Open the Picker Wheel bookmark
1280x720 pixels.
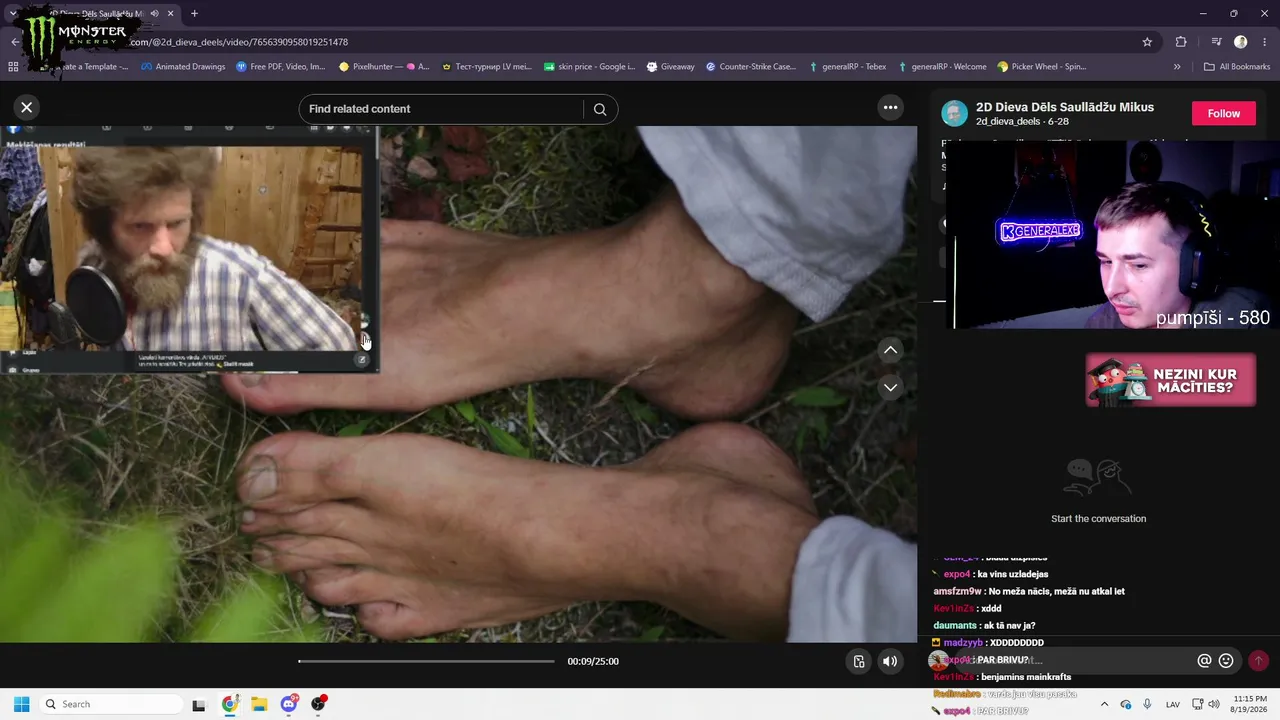point(1042,67)
